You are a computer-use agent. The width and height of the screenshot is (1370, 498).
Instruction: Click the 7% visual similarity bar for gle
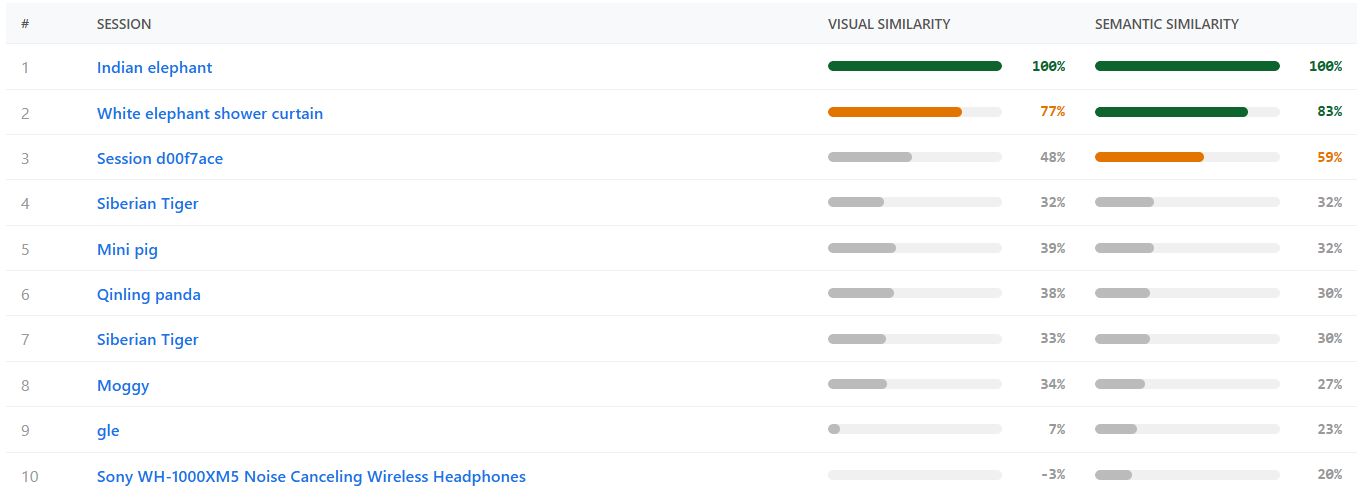click(834, 429)
